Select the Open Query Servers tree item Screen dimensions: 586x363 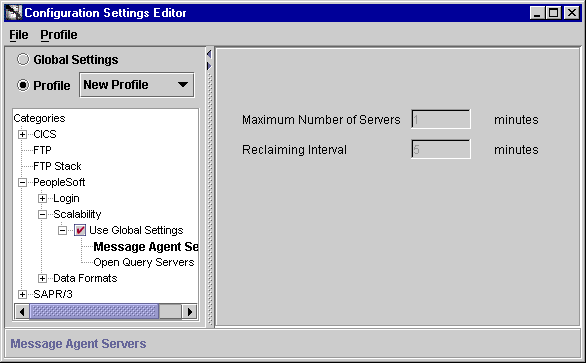click(144, 262)
